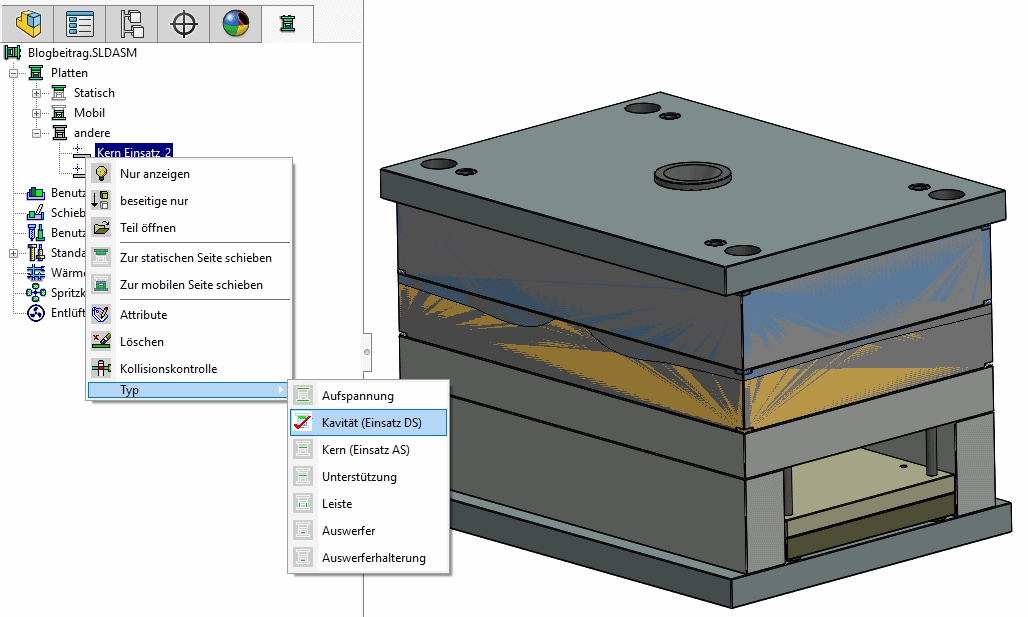Click the beseitige nur arrow icon
Image resolution: width=1028 pixels, height=617 pixels.
coord(101,201)
